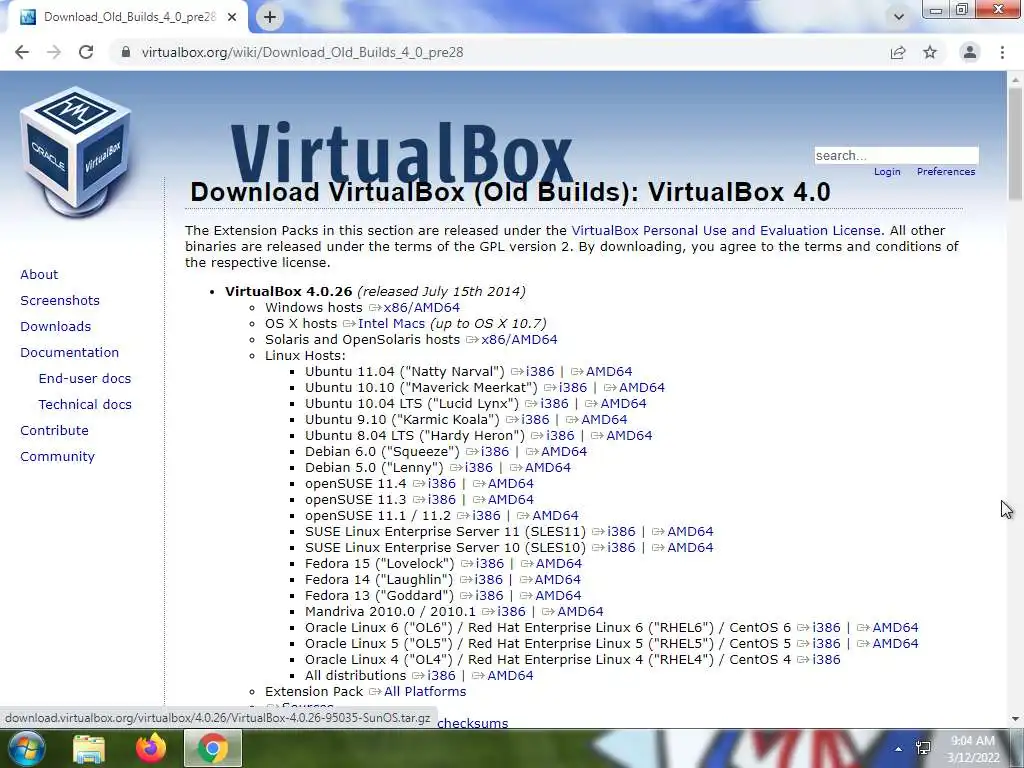
Task: Bookmark this page with the star icon
Action: click(930, 52)
